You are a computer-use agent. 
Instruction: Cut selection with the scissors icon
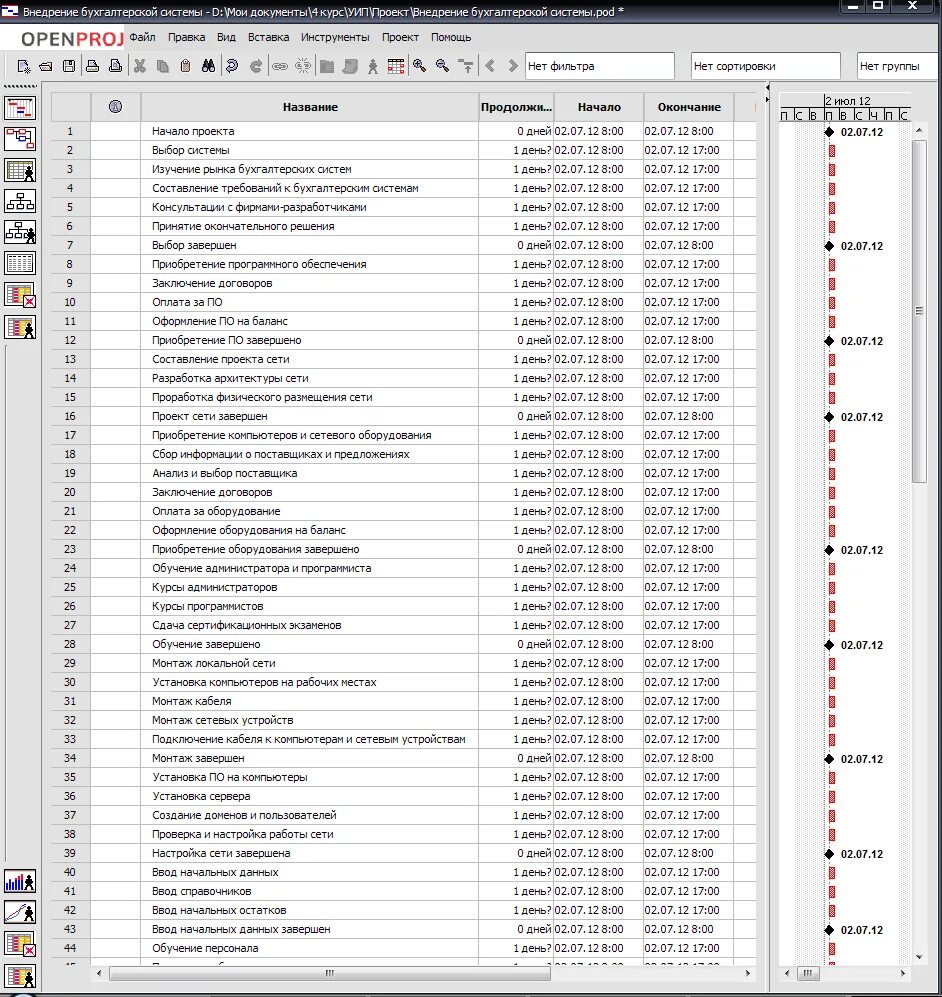pos(140,66)
